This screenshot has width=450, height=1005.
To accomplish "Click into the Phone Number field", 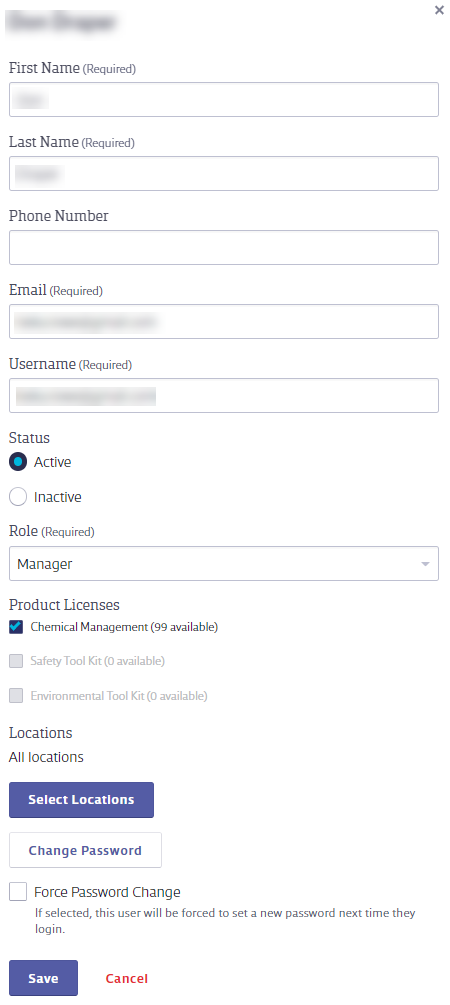I will tap(224, 247).
